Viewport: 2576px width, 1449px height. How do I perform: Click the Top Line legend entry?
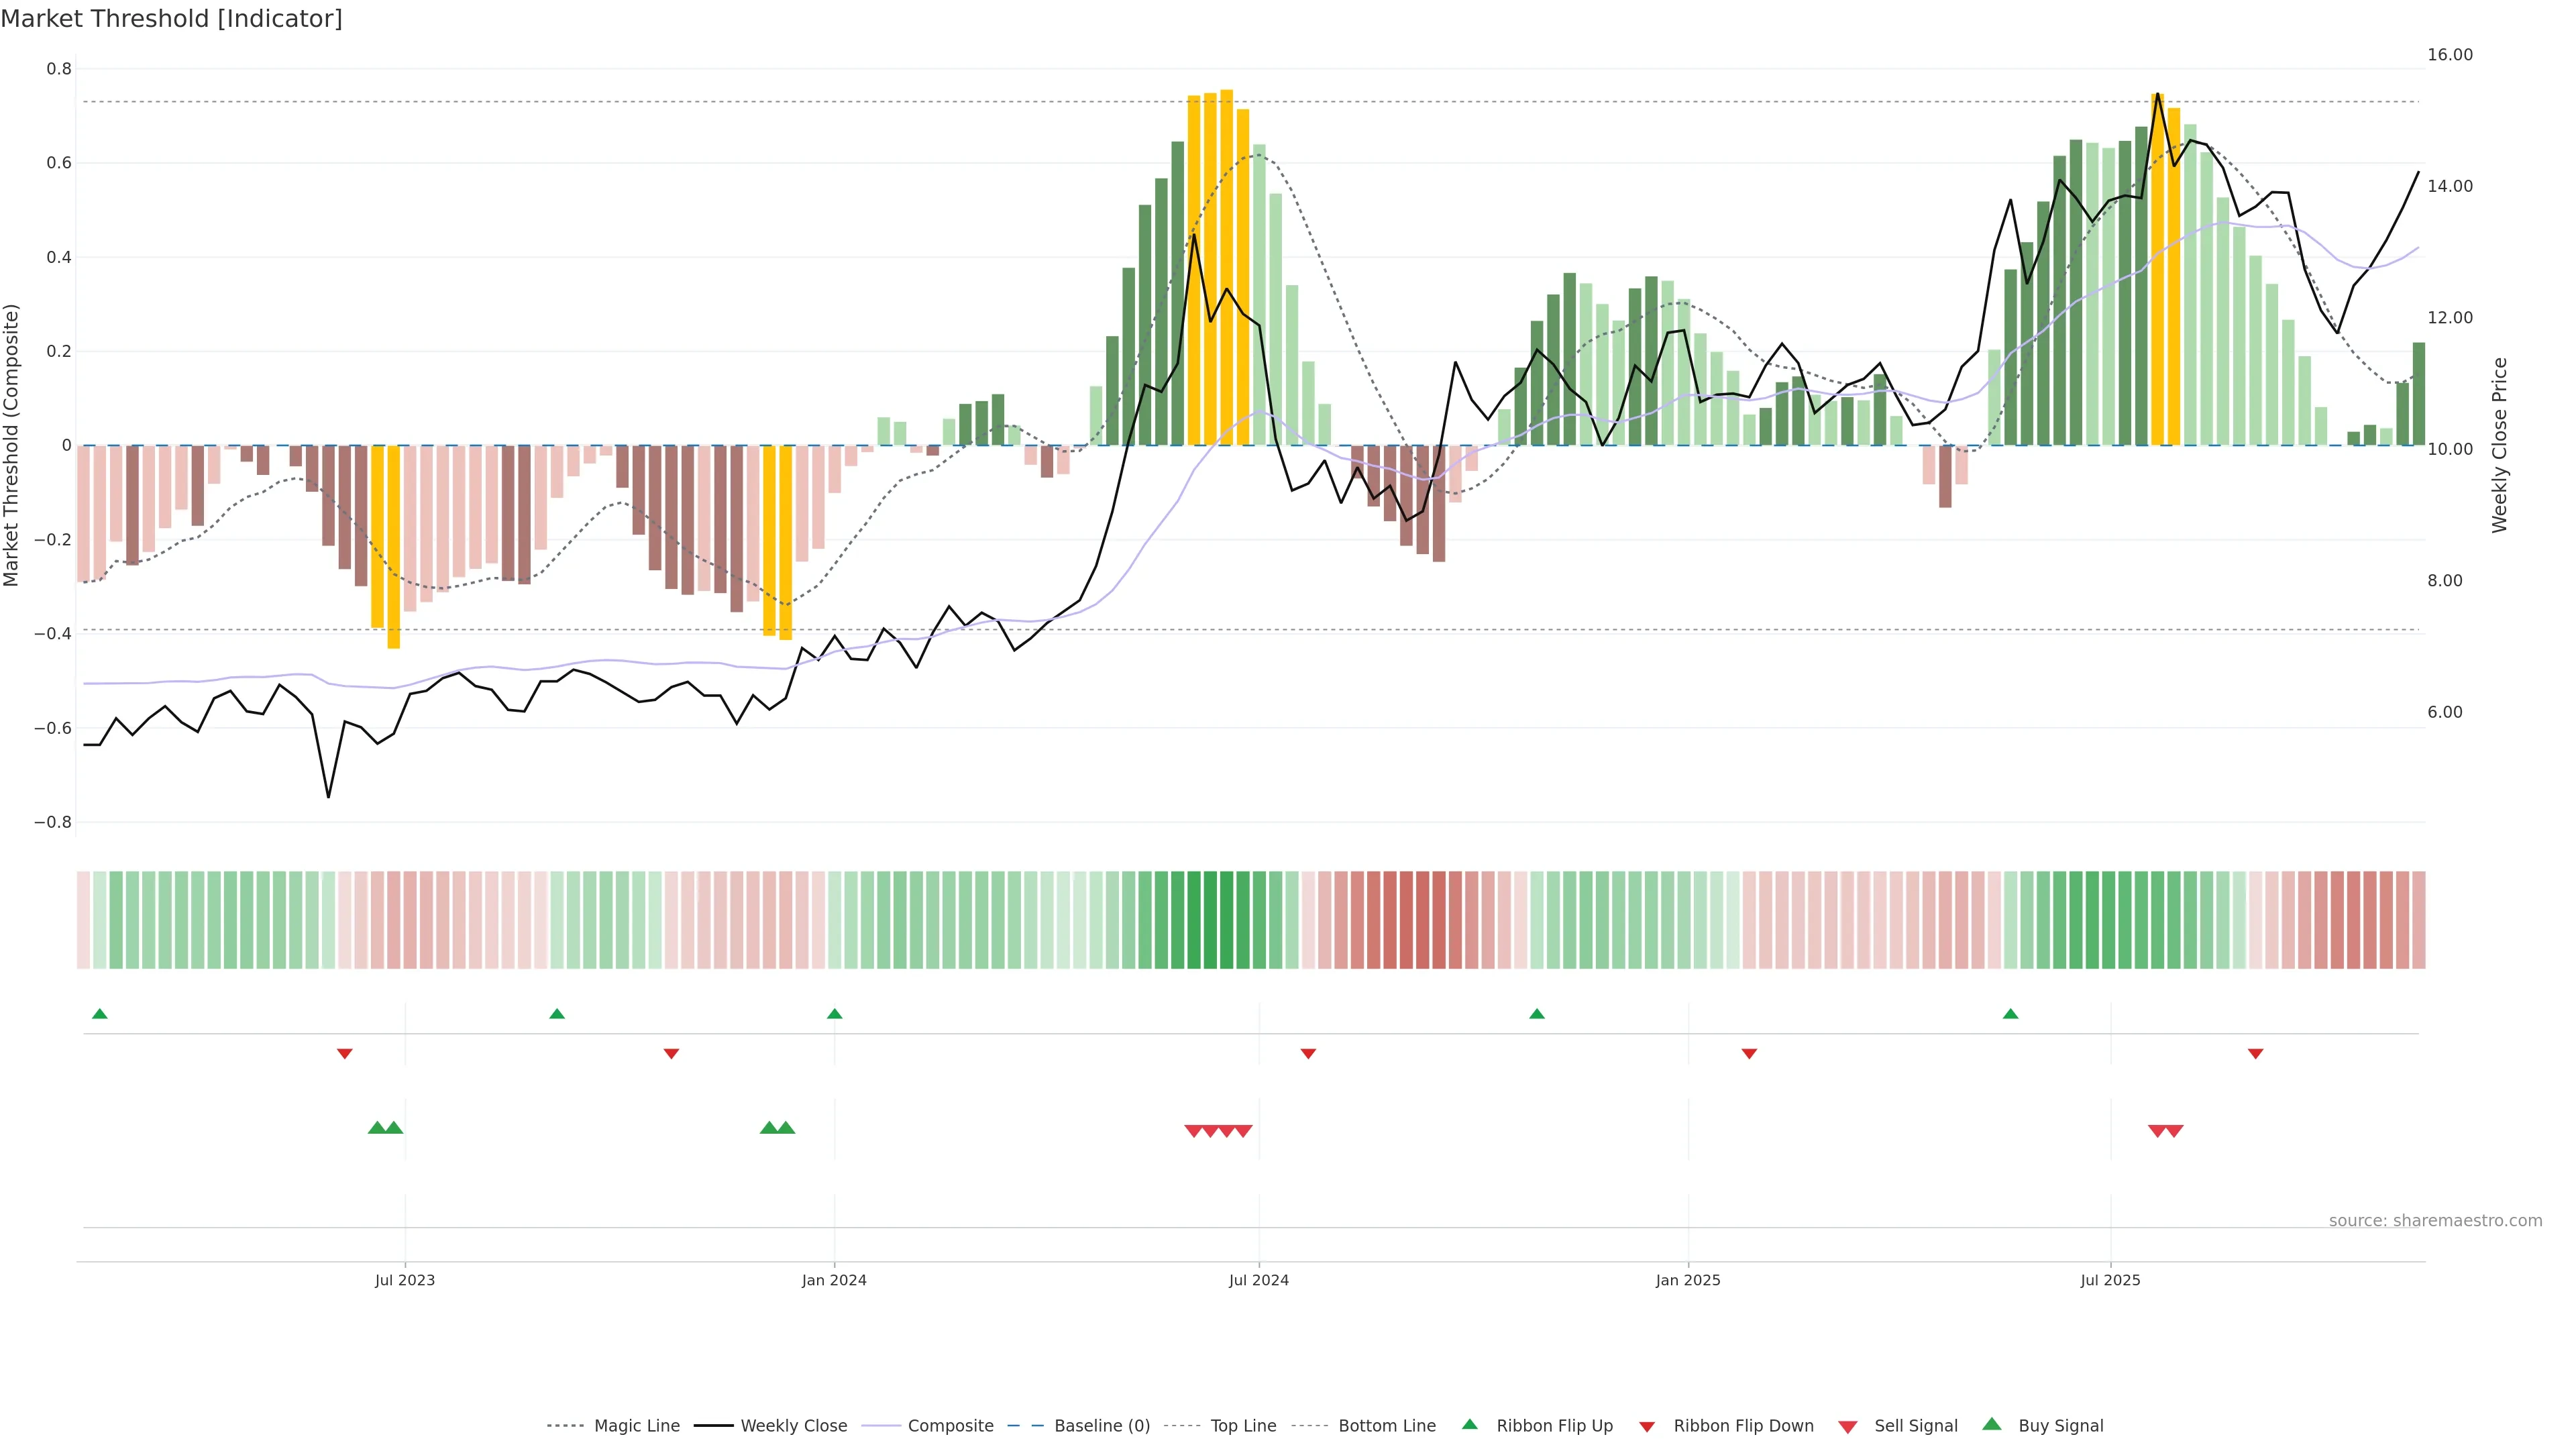tap(1243, 1426)
